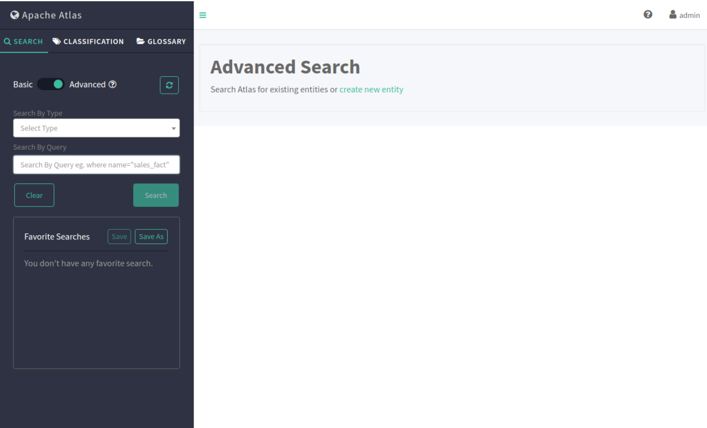
Task: Click the Apache Atlas globe logo icon
Action: click(x=15, y=15)
